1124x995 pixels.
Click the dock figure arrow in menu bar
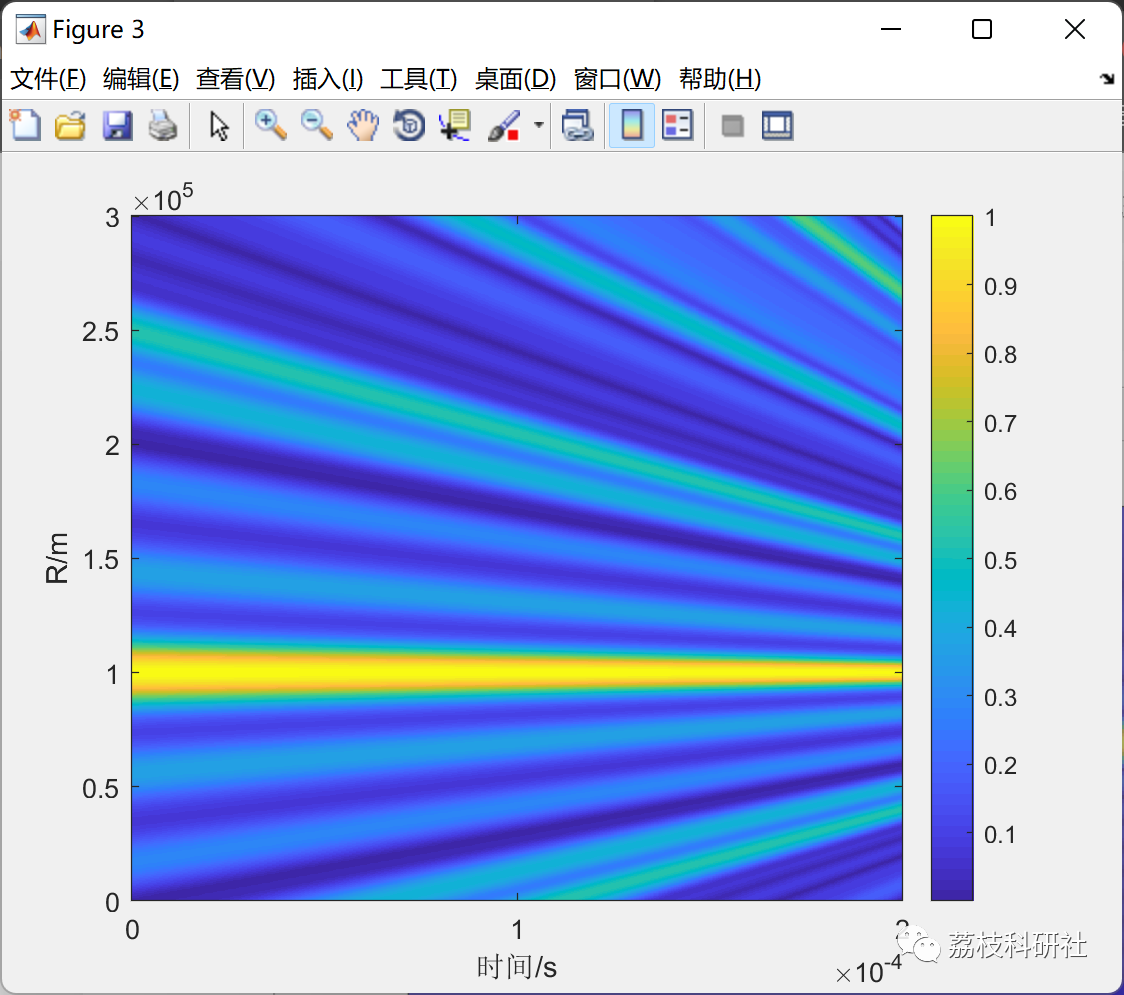pos(1107,78)
